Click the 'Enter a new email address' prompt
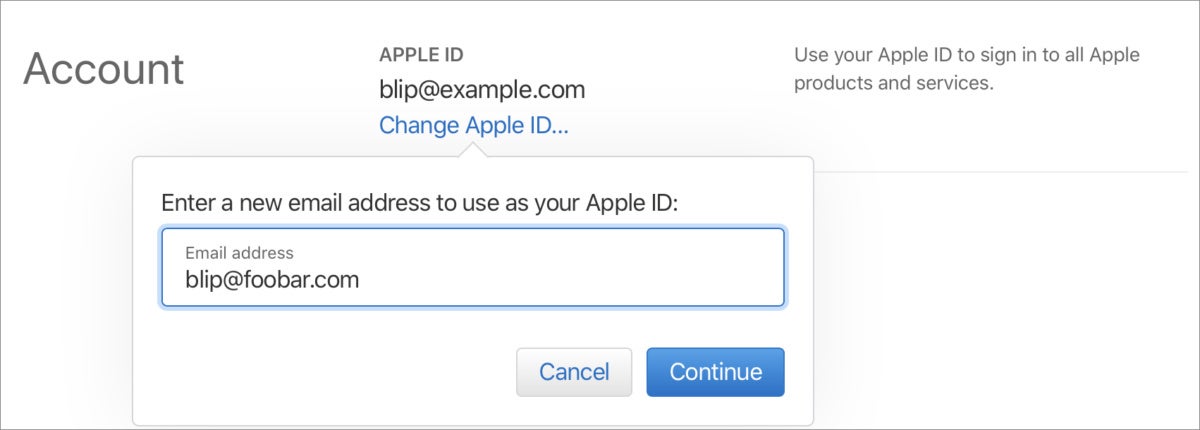Screen dimensions: 1200x430 pyautogui.click(x=420, y=203)
